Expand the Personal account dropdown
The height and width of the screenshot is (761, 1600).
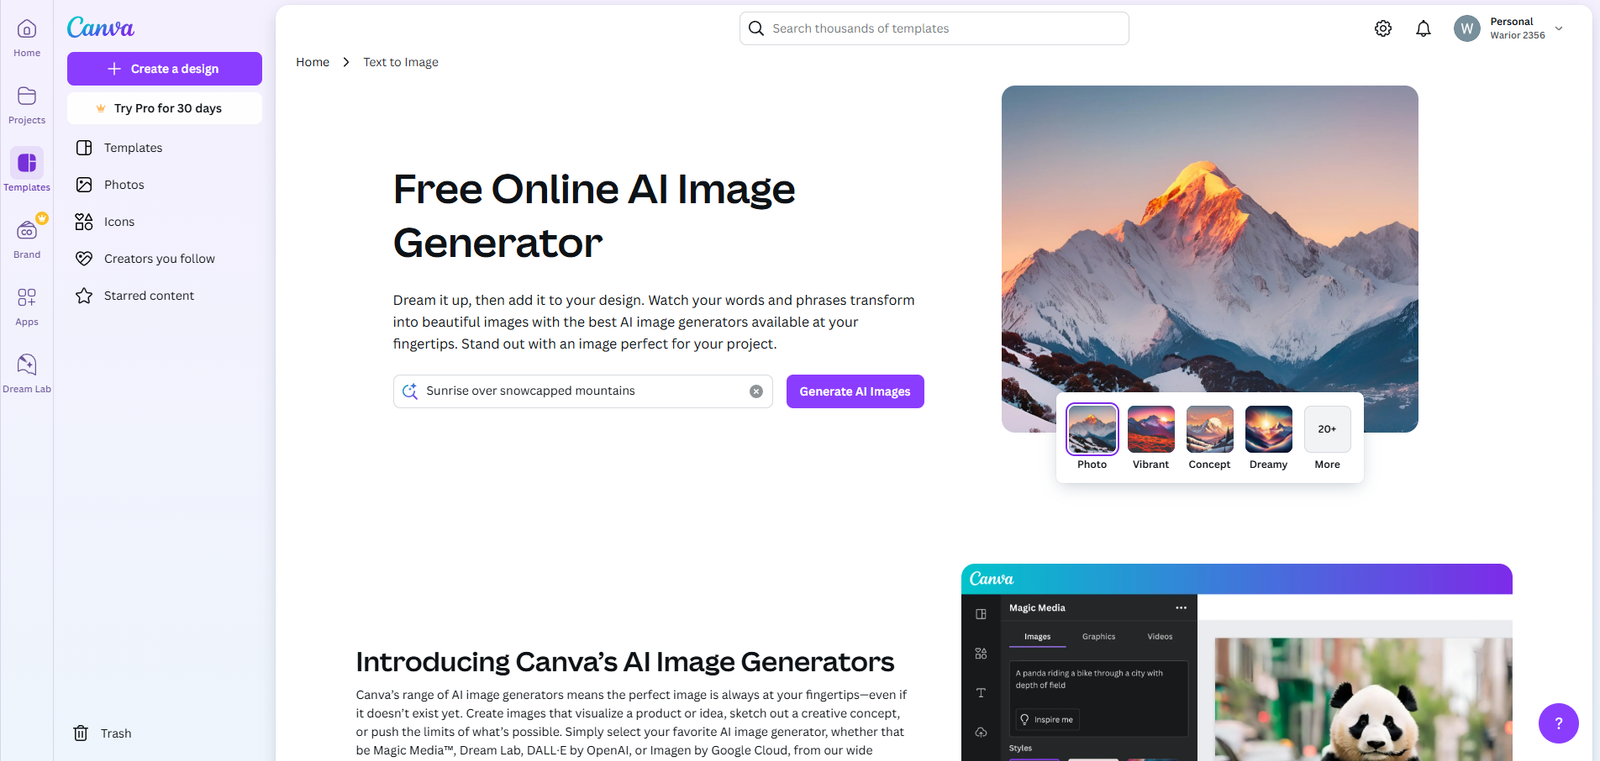click(x=1558, y=29)
